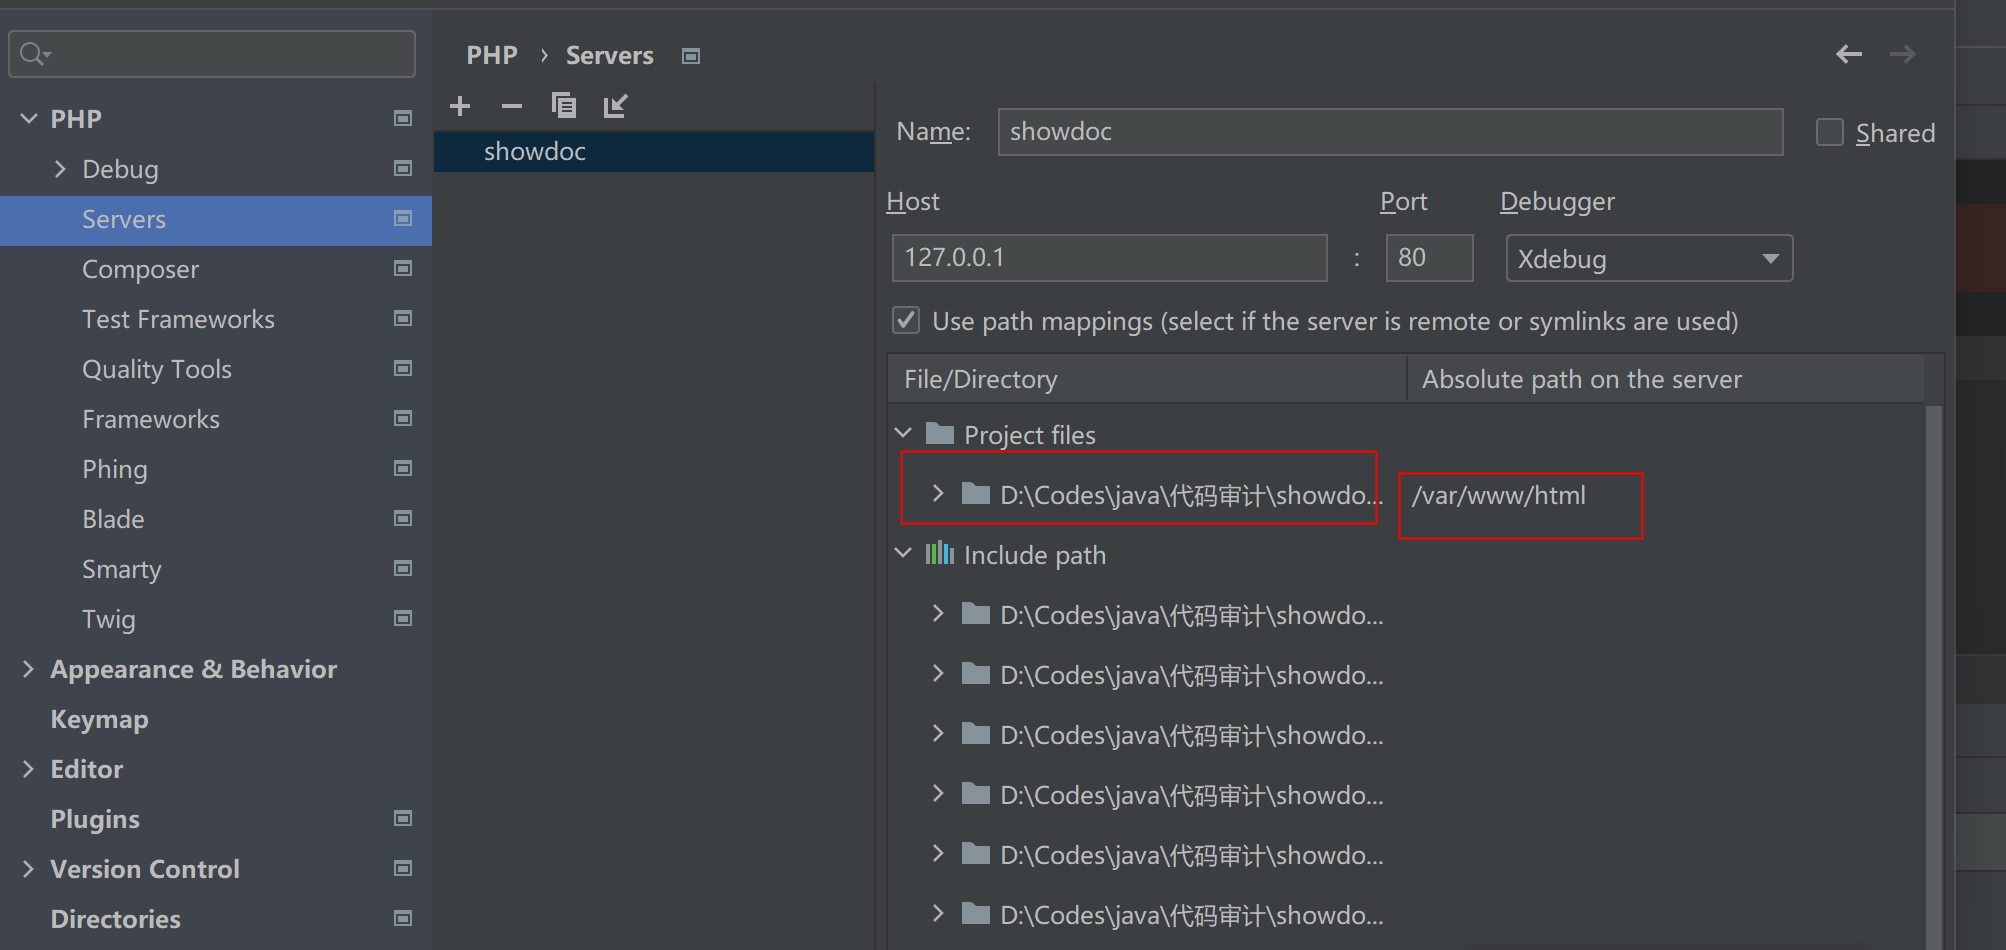Enable the Shared checkbox
The image size is (2006, 950).
point(1830,132)
